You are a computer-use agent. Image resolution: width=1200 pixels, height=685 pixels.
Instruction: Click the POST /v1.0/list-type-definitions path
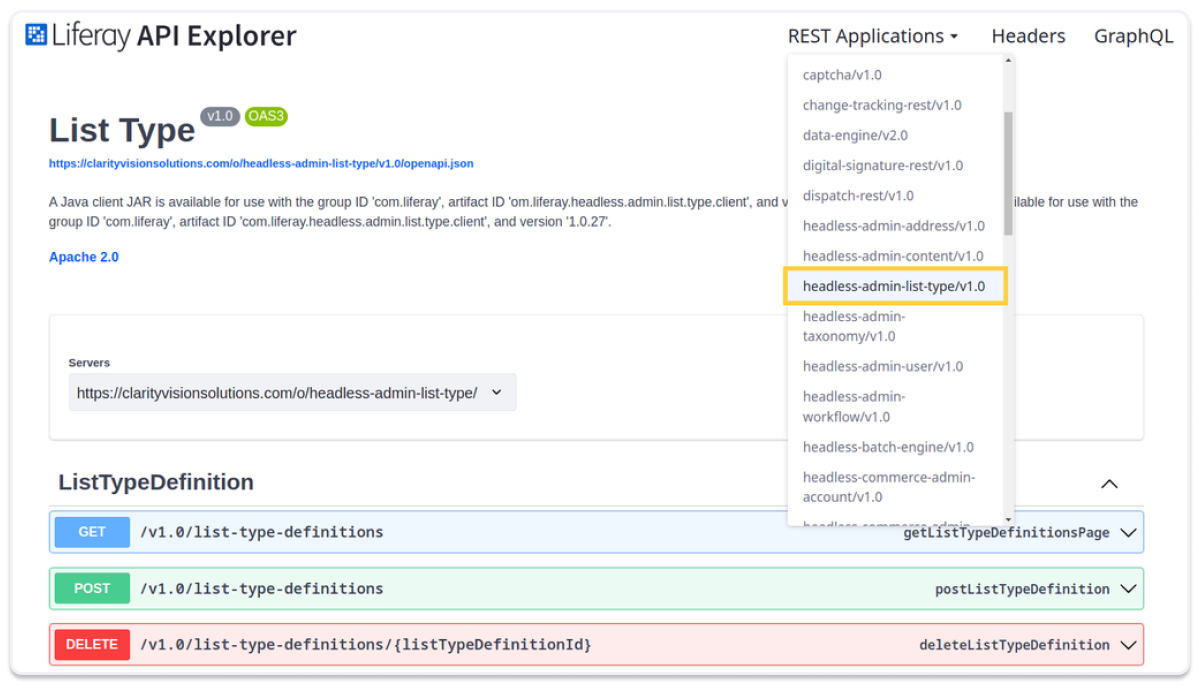coord(262,588)
